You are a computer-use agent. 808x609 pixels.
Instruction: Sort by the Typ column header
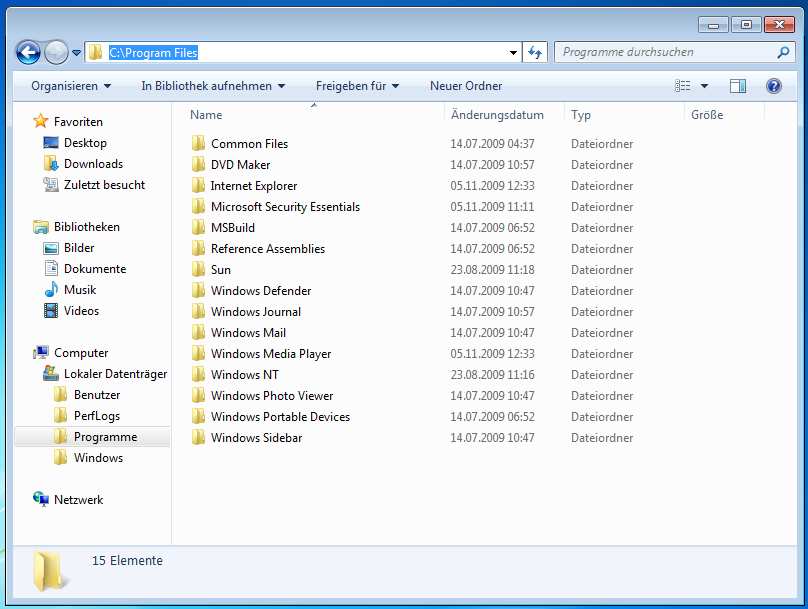tap(581, 115)
